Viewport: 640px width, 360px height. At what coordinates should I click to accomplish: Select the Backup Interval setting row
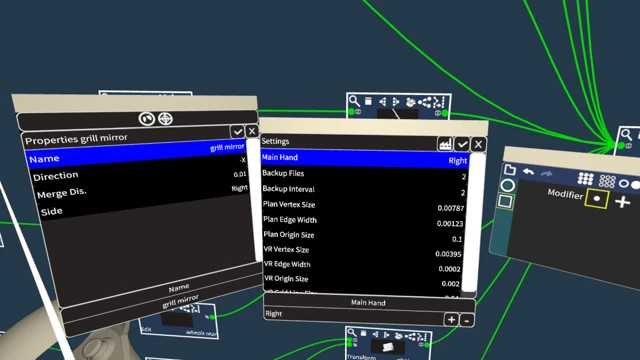[x=364, y=190]
